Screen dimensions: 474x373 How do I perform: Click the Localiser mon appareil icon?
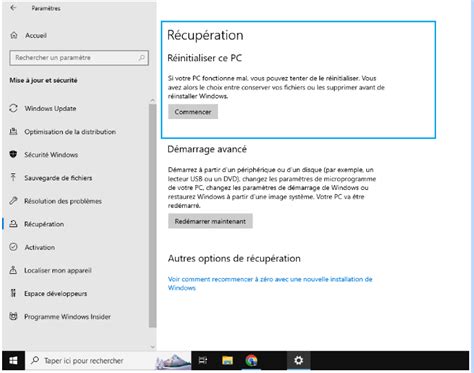click(x=13, y=270)
